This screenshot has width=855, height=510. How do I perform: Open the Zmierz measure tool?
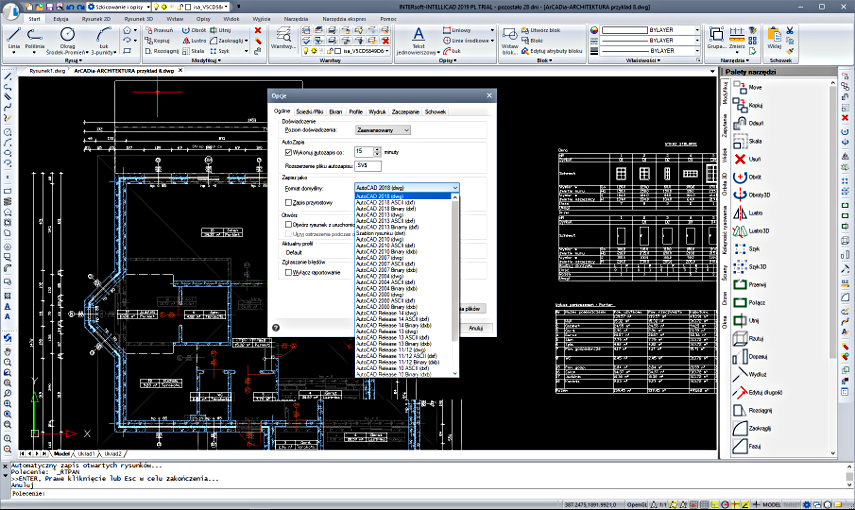pyautogui.click(x=737, y=38)
